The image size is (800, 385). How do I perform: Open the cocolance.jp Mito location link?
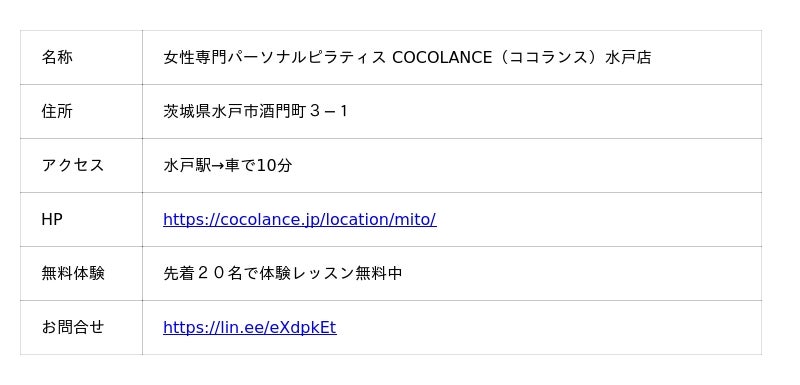click(299, 219)
